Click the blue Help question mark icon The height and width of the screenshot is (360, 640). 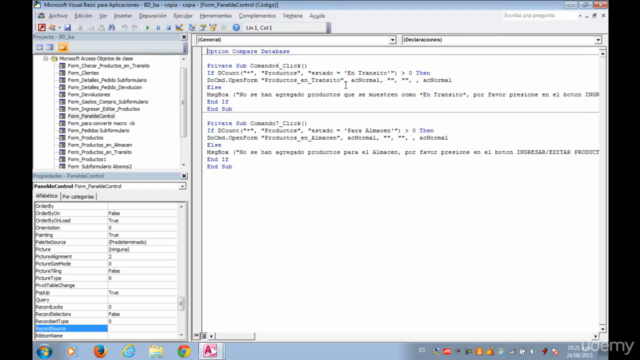point(236,28)
